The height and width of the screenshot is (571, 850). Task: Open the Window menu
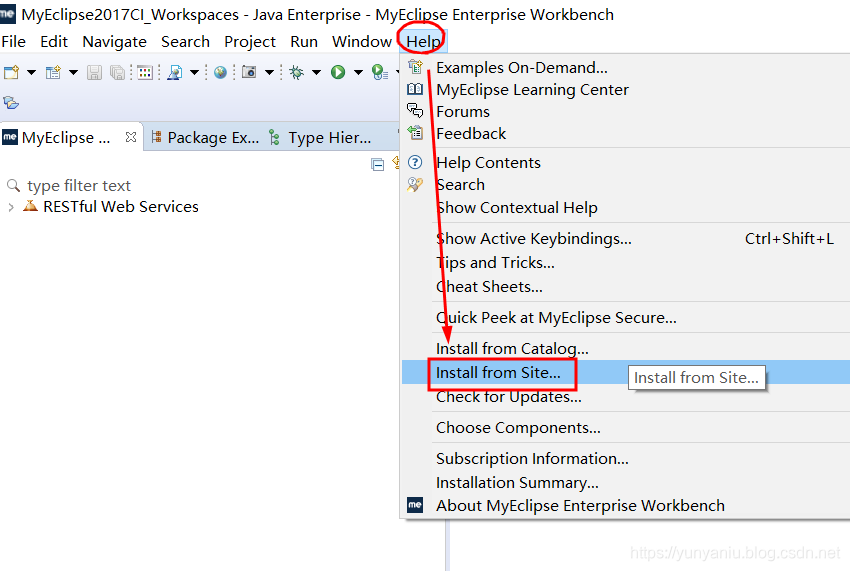[x=362, y=42]
